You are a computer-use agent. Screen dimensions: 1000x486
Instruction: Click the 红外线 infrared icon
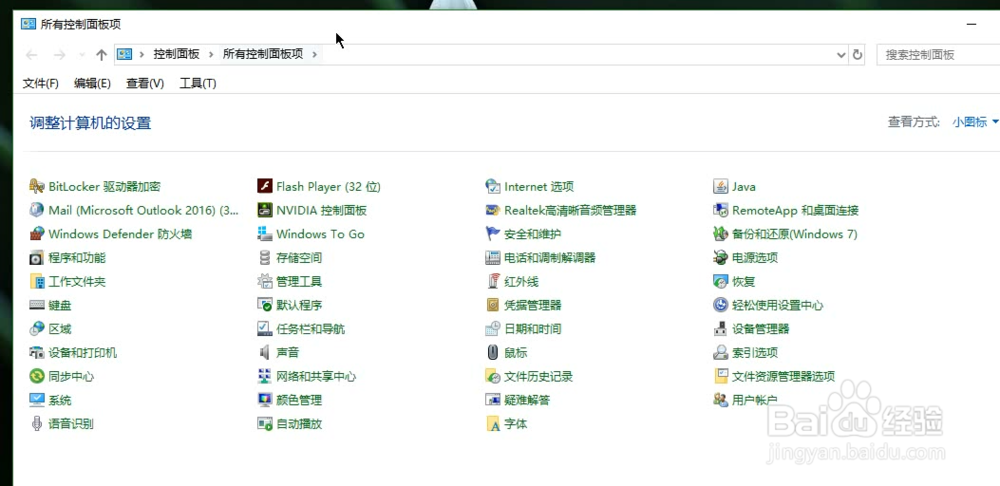(493, 281)
